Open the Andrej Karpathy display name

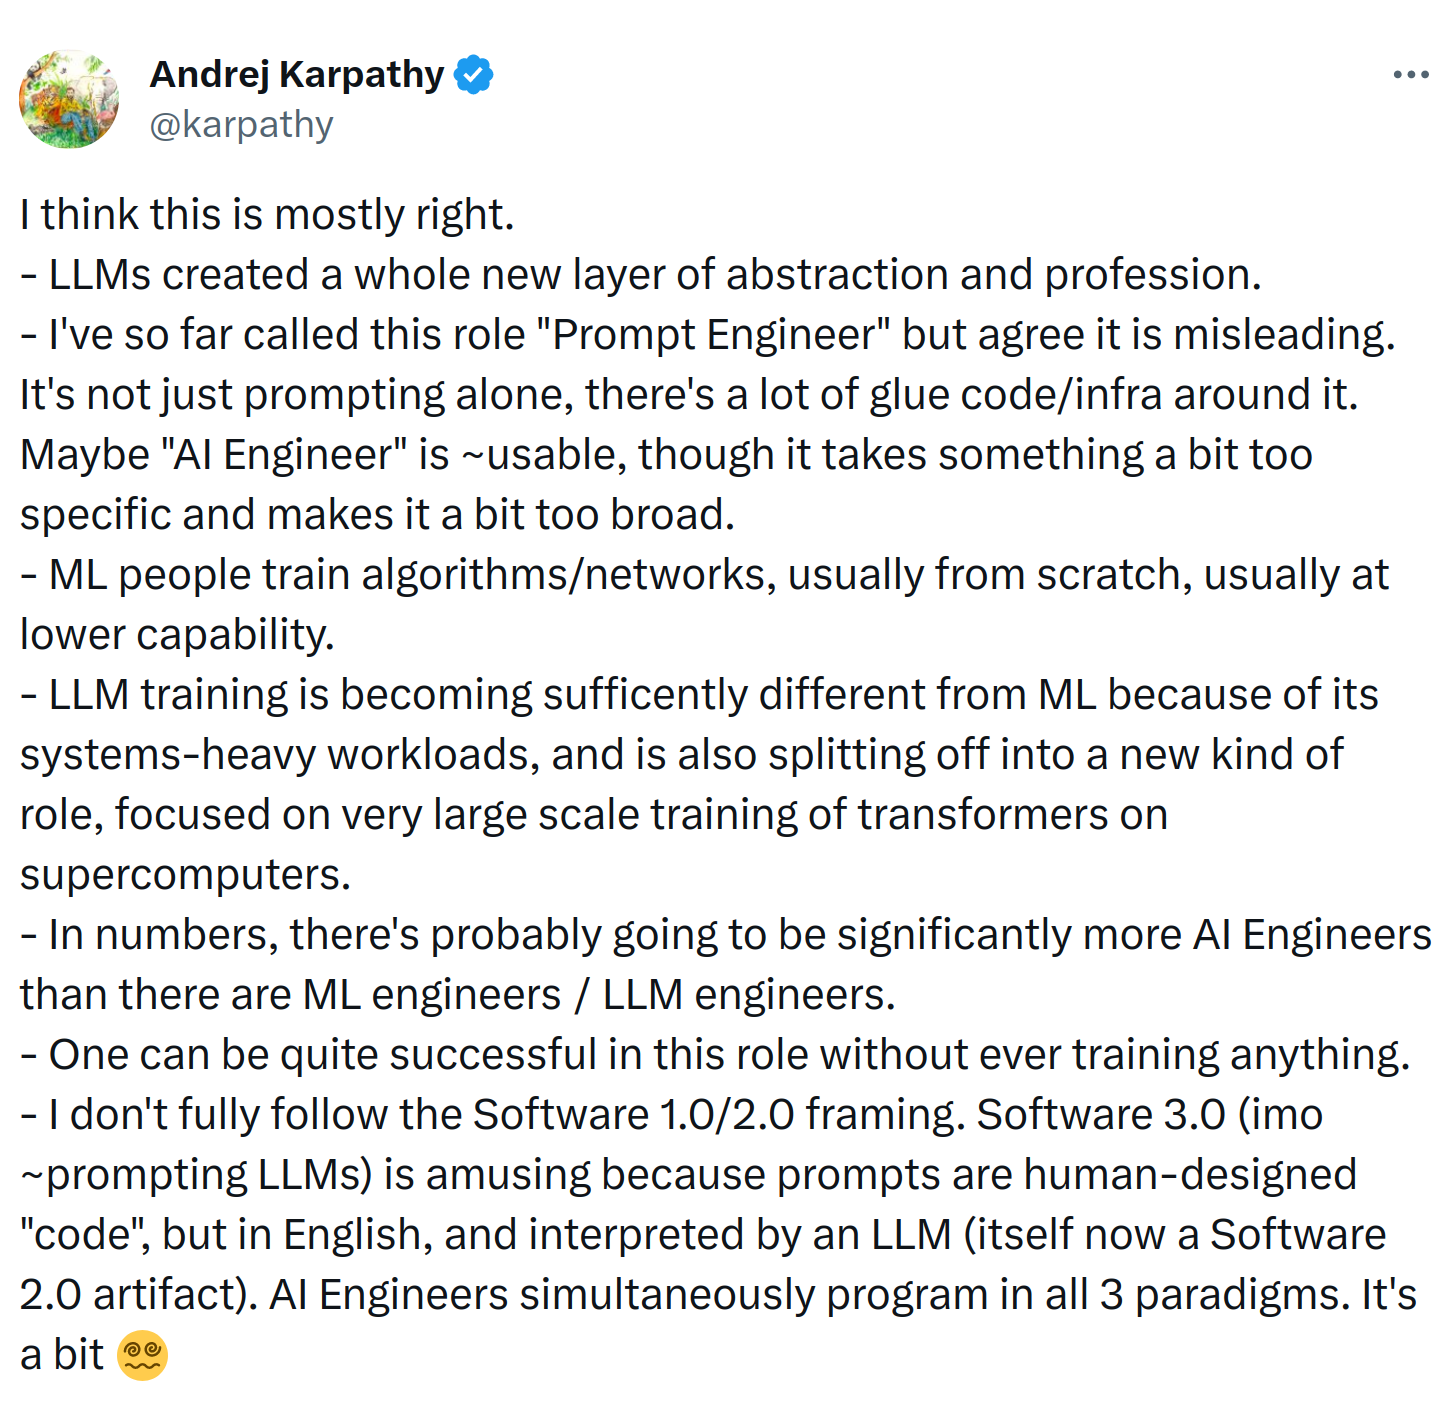[x=297, y=75]
